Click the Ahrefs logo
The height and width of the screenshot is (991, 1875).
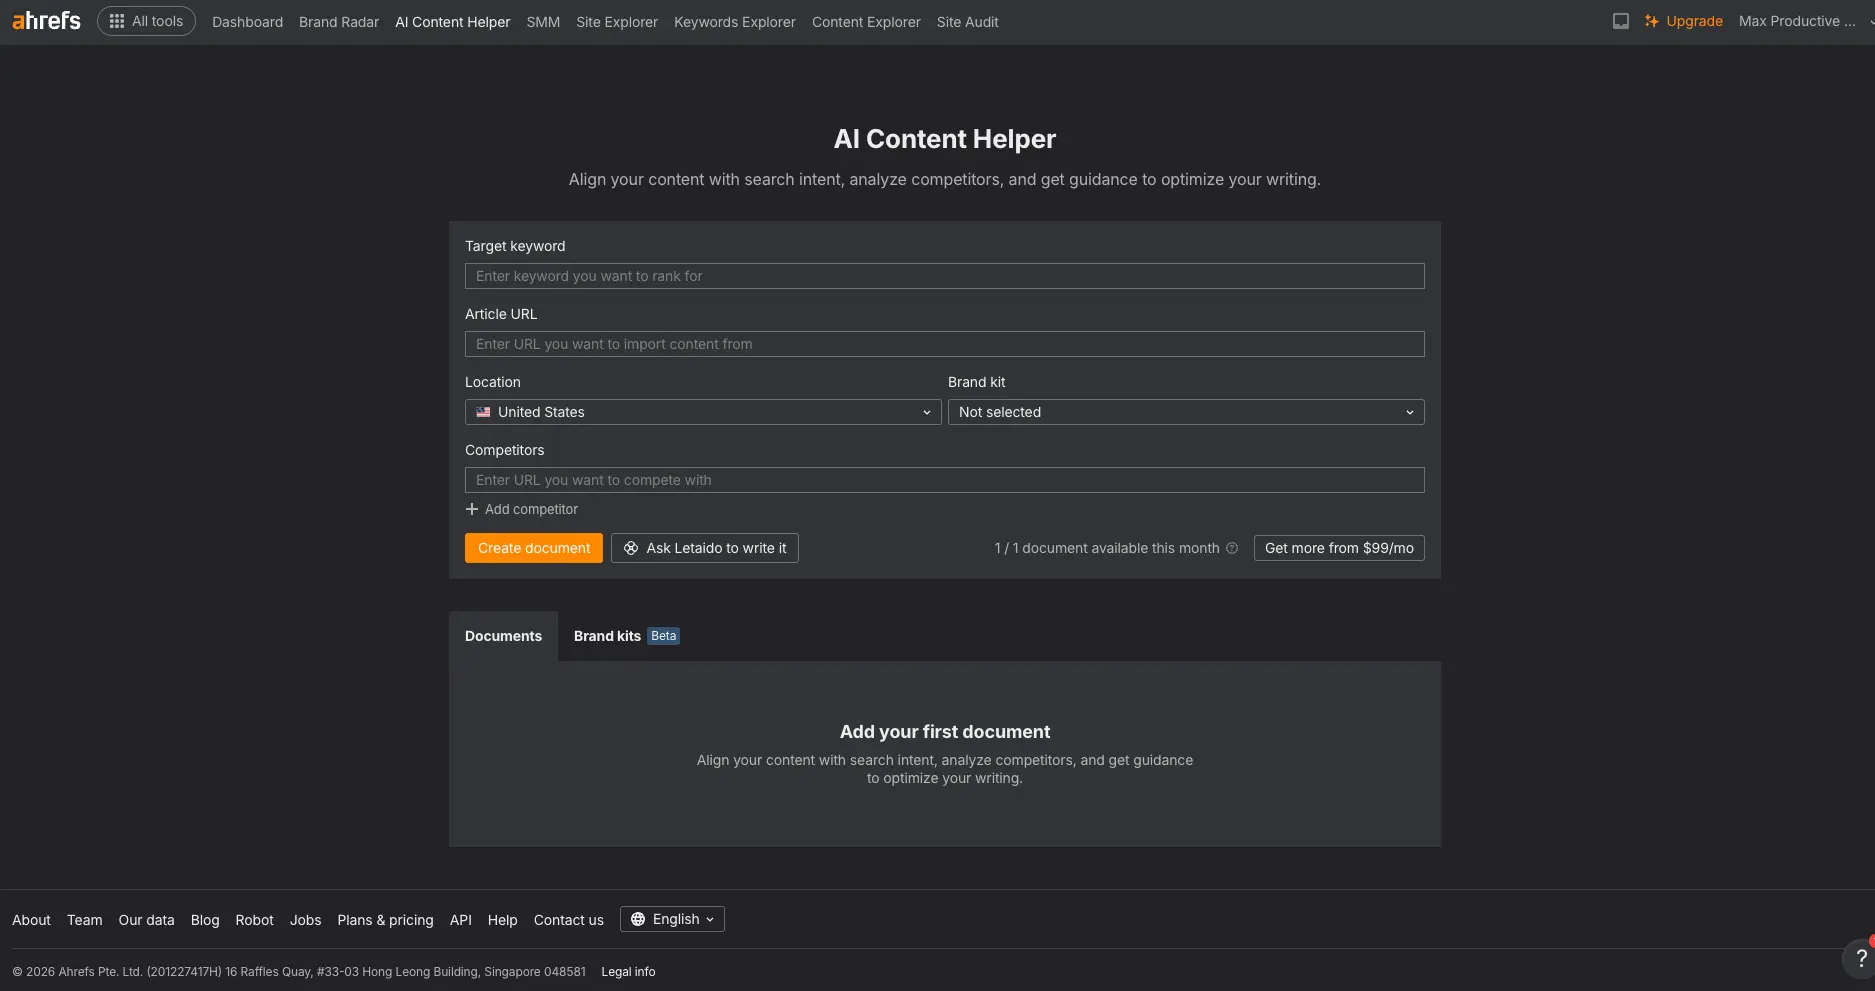pyautogui.click(x=46, y=21)
